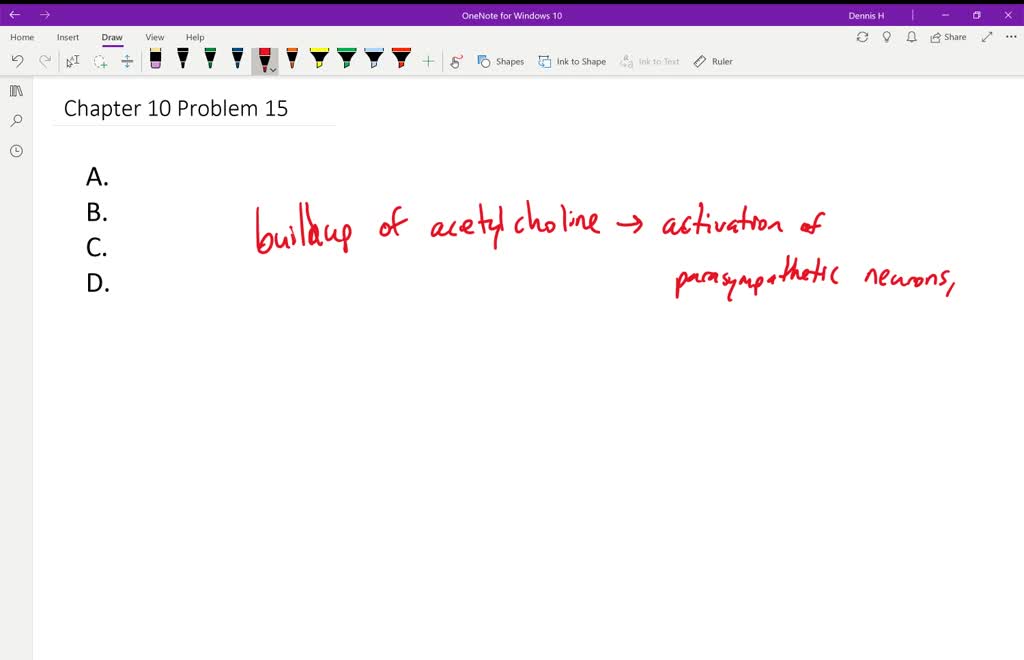Expand the red pen options dropdown arrow

tap(273, 70)
